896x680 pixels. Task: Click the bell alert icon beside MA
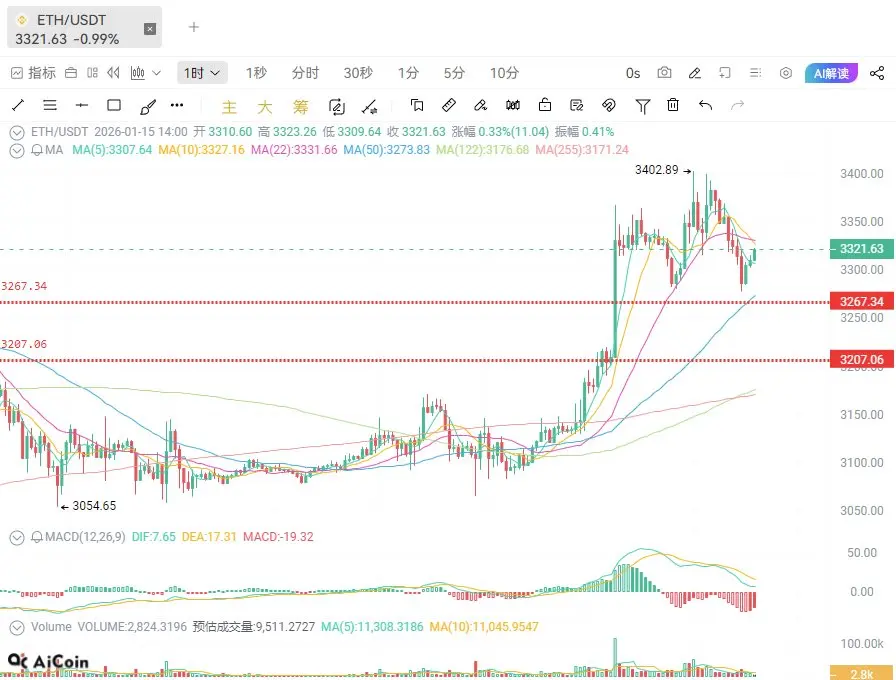37,150
